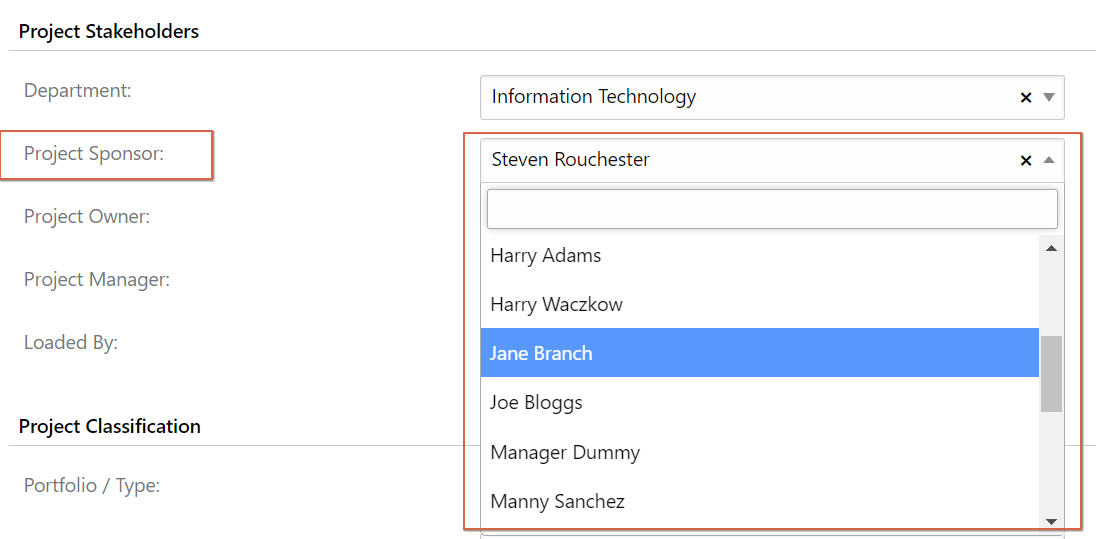Screen dimensions: 1096x539
Task: Collapse the Project Sponsor dropdown arrow
Action: [x=1048, y=160]
